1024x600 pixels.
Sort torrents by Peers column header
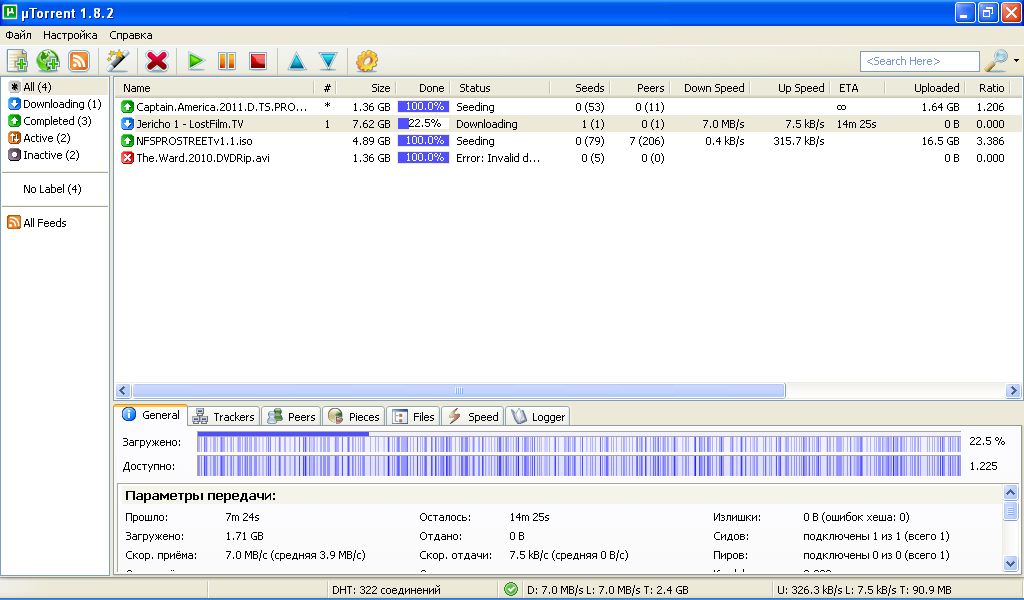(x=640, y=88)
